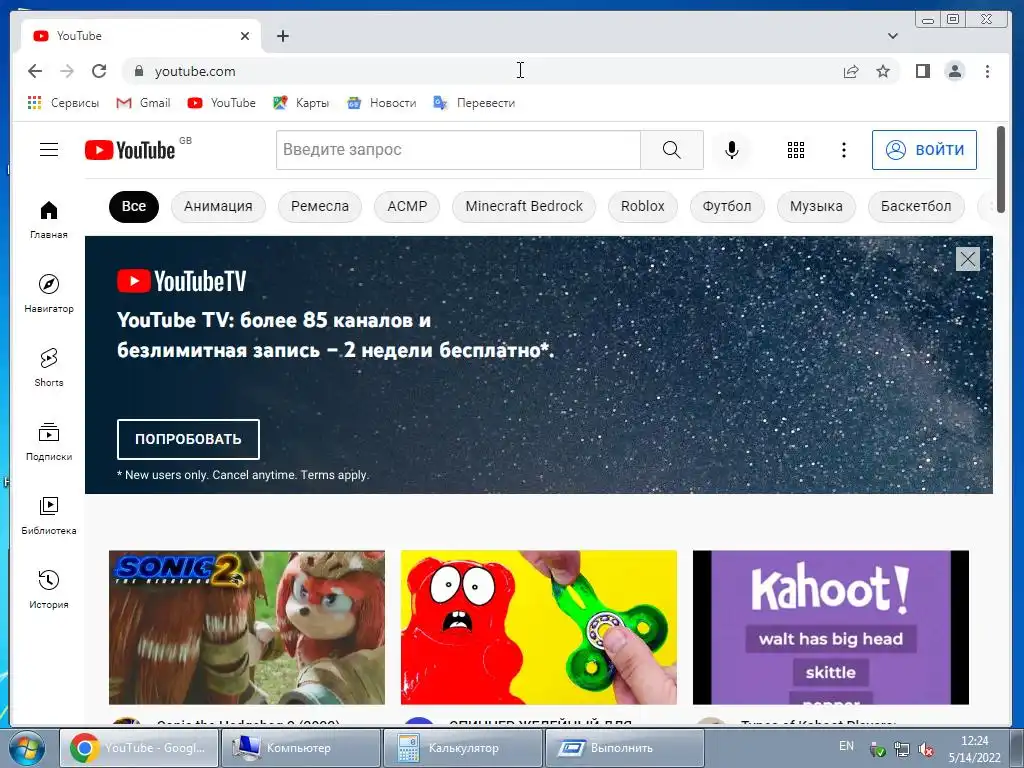
Task: Close the YouTube TV banner
Action: point(967,259)
